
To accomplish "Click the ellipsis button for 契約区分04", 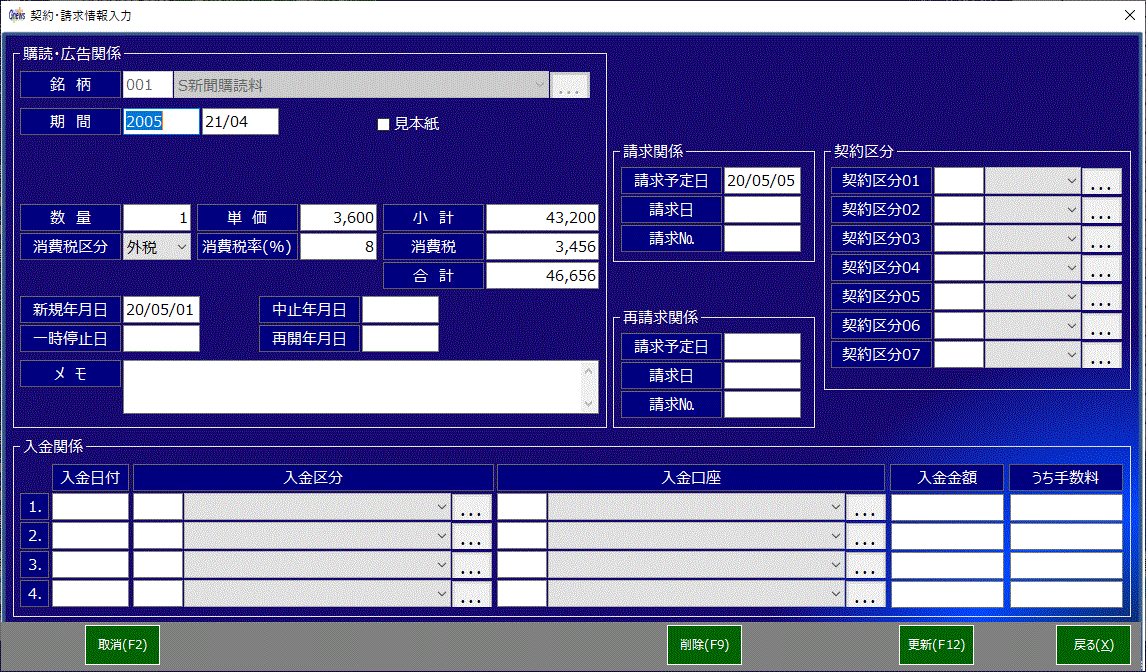I will coord(1101,269).
